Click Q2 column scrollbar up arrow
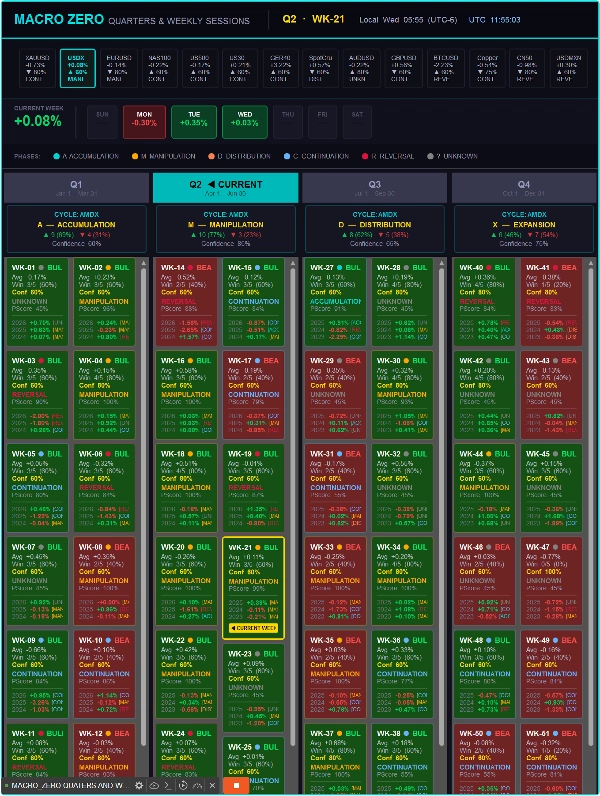This screenshot has height=796, width=600. tap(293, 263)
